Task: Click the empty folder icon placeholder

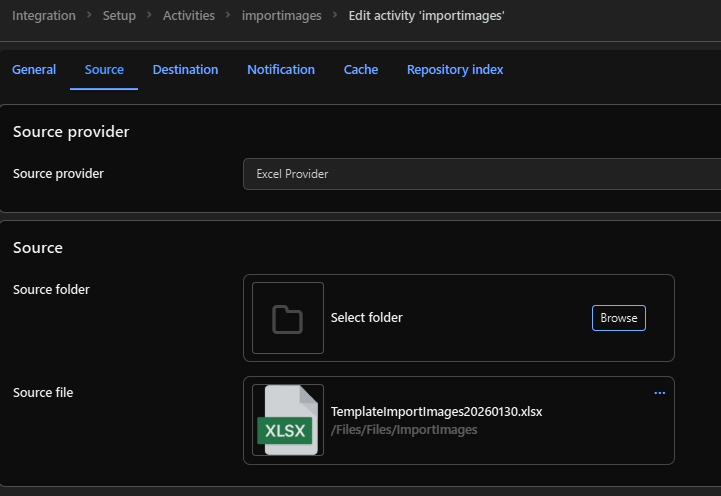Action: point(288,318)
